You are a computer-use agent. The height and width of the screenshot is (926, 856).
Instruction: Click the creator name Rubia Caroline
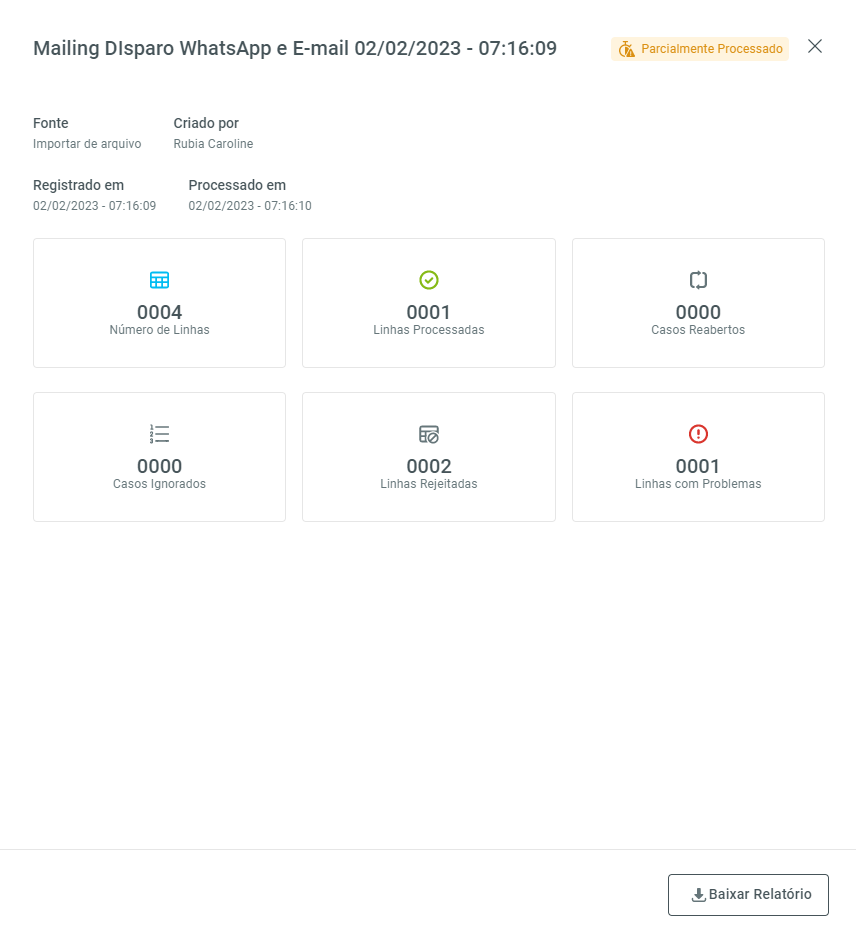213,144
